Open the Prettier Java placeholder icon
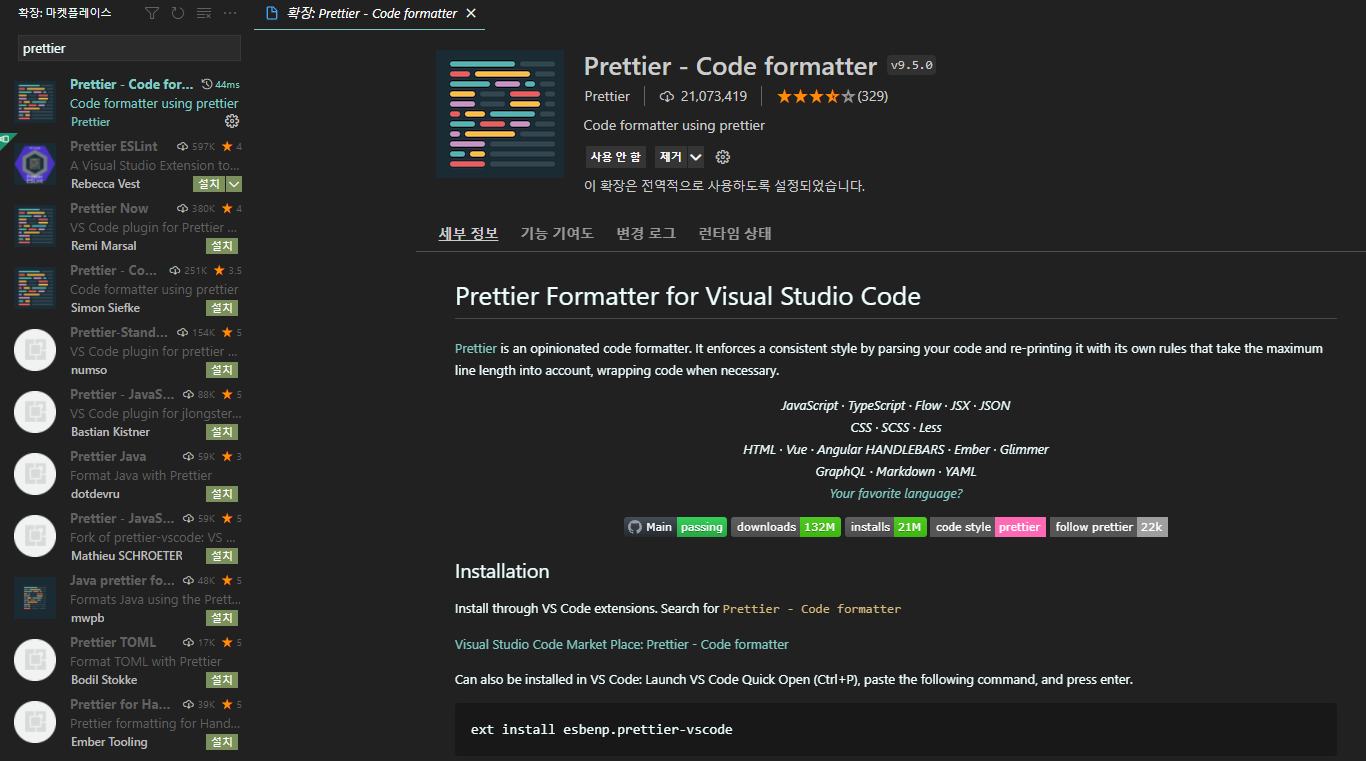 point(35,474)
